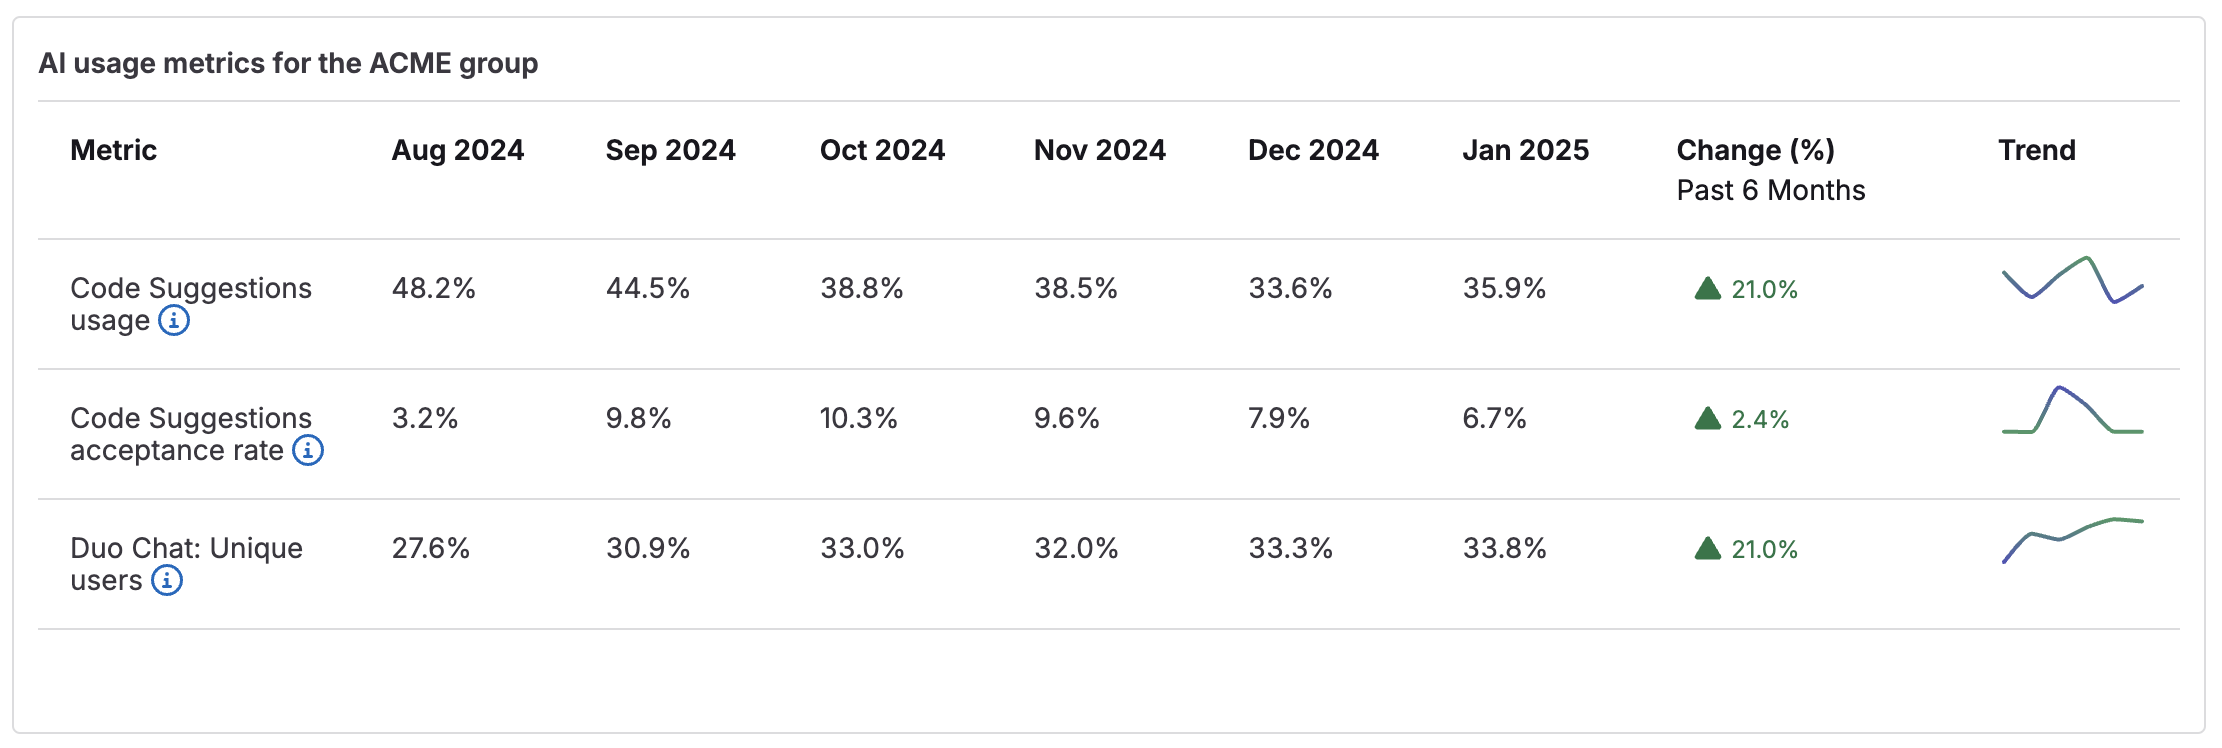The image size is (2222, 748).
Task: Click the acceptance rate trend sparkline
Action: point(2072,411)
